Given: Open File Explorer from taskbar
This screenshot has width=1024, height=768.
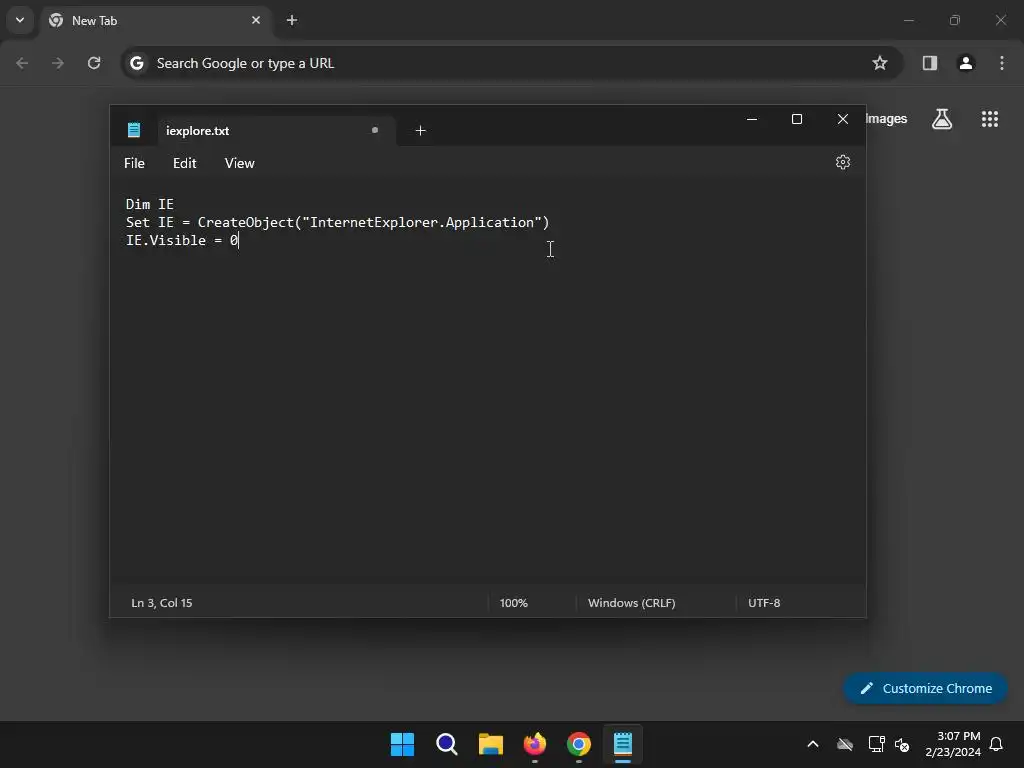Looking at the screenshot, I should pyautogui.click(x=490, y=744).
